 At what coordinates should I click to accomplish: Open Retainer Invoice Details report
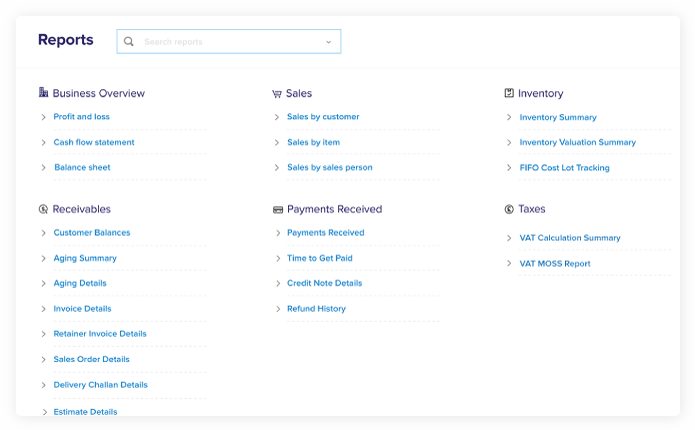tap(100, 334)
